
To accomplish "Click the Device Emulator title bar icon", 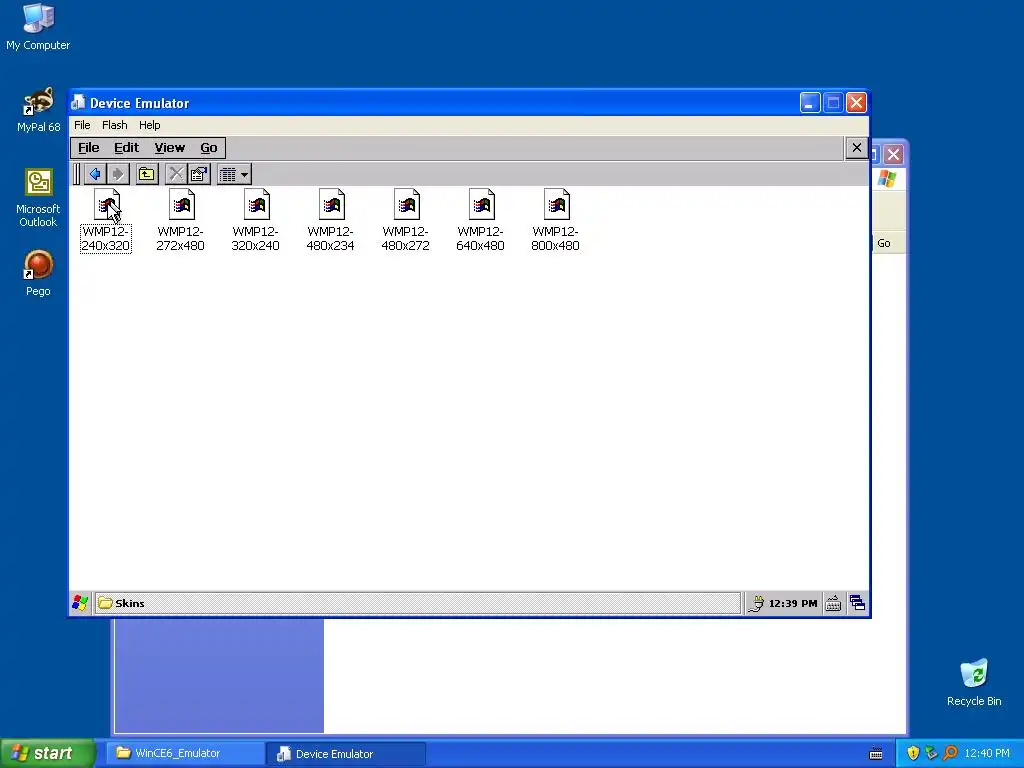I will [78, 103].
